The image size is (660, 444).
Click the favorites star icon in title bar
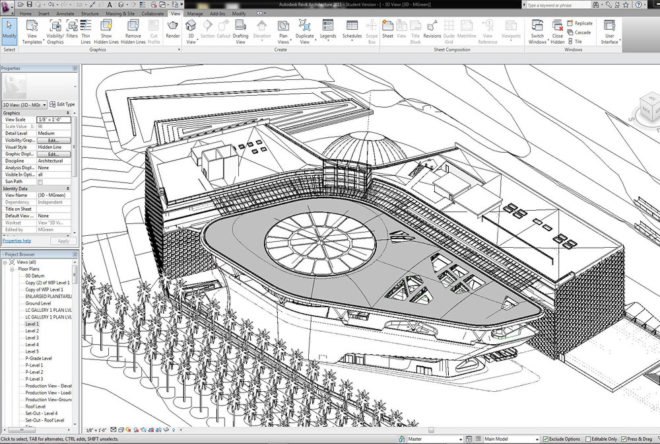click(x=626, y=5)
